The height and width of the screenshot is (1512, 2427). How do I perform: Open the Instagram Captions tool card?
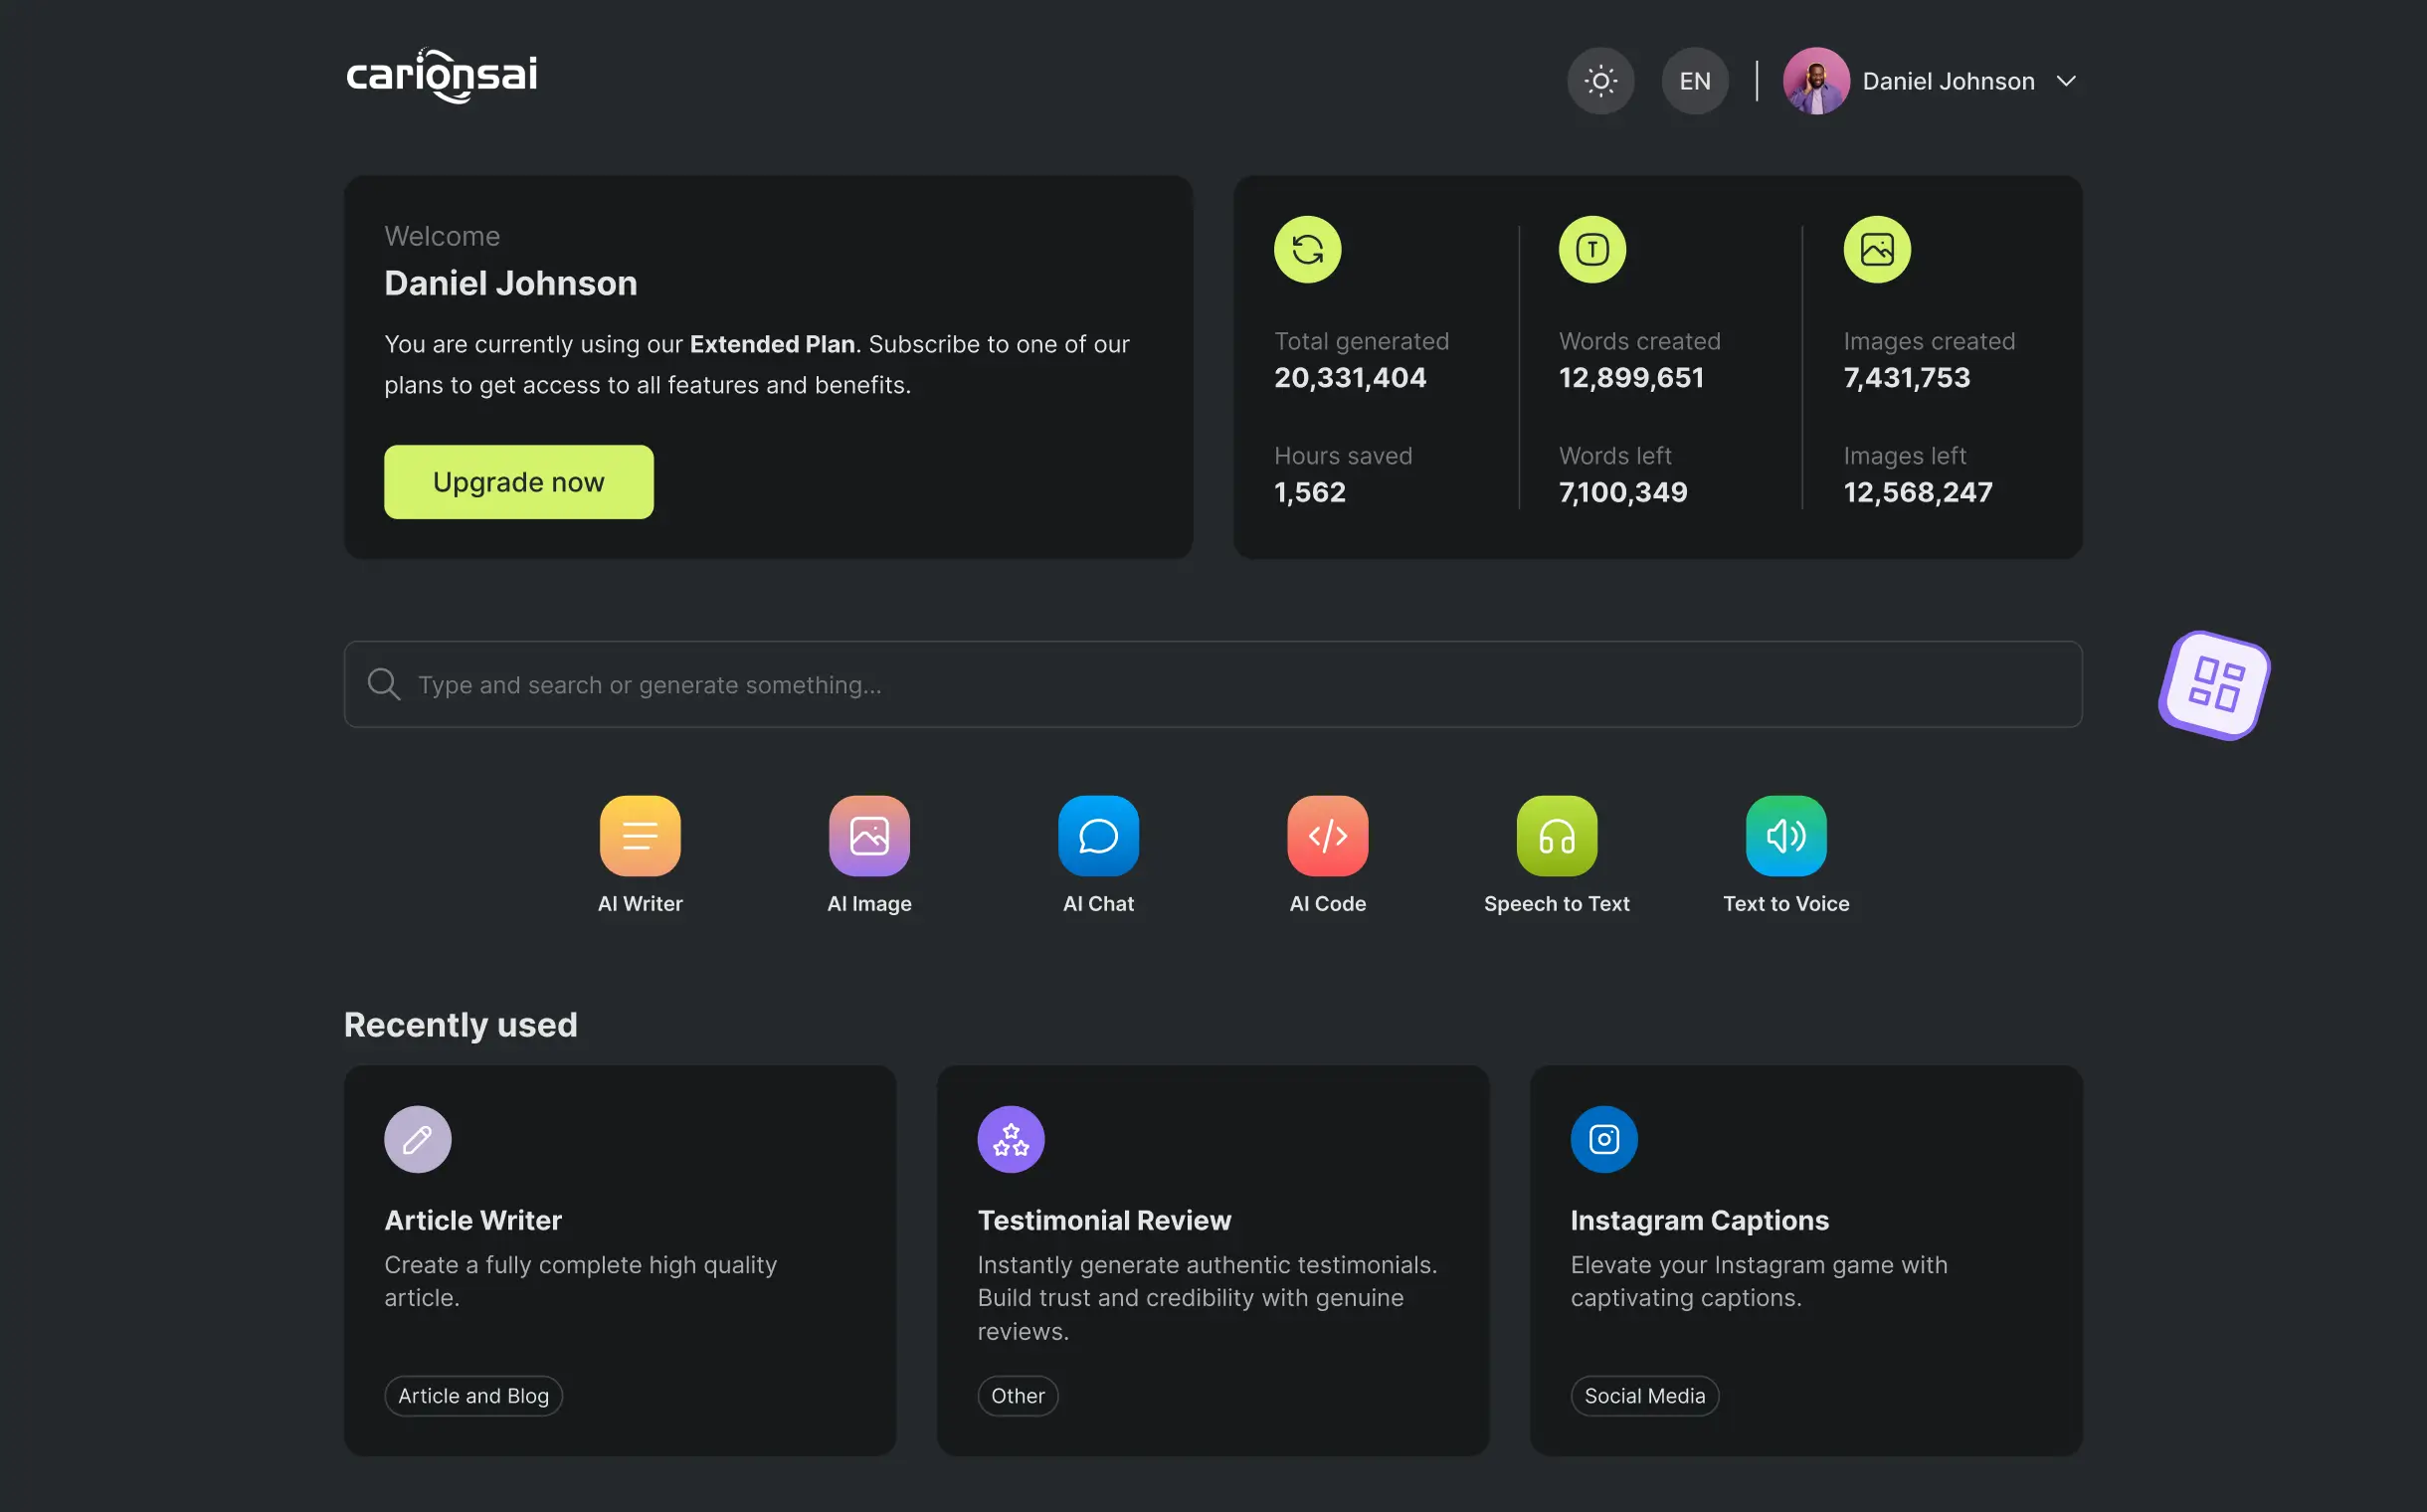[1805, 1259]
